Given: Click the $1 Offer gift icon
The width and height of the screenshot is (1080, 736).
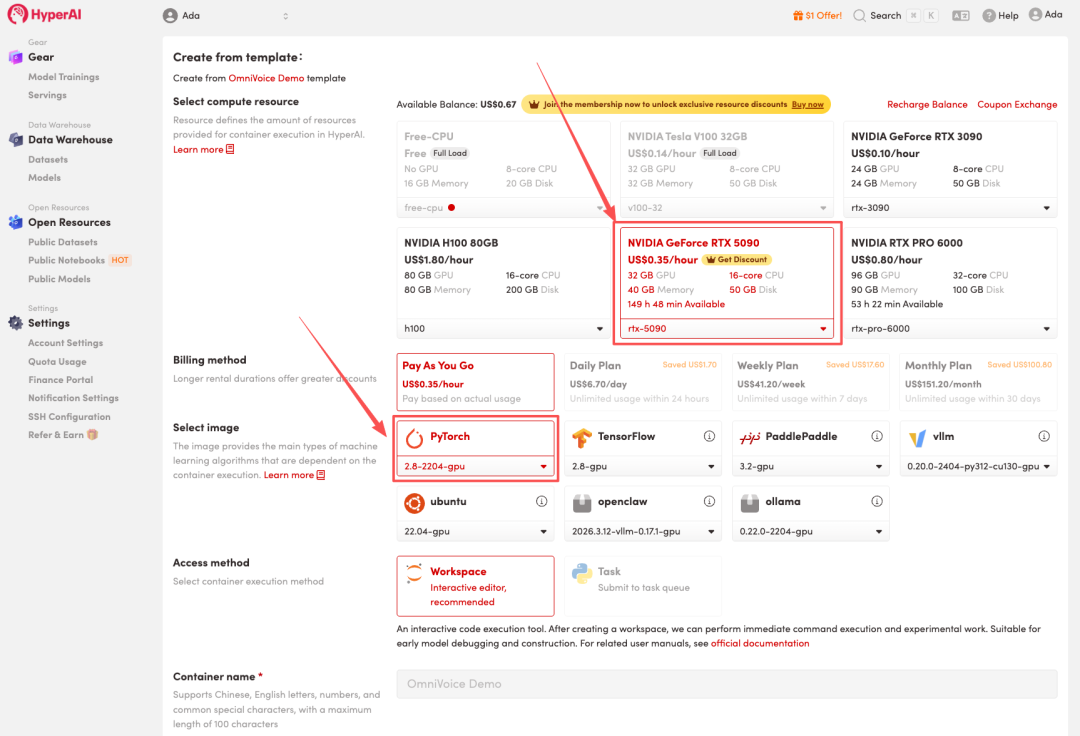Looking at the screenshot, I should pyautogui.click(x=798, y=15).
